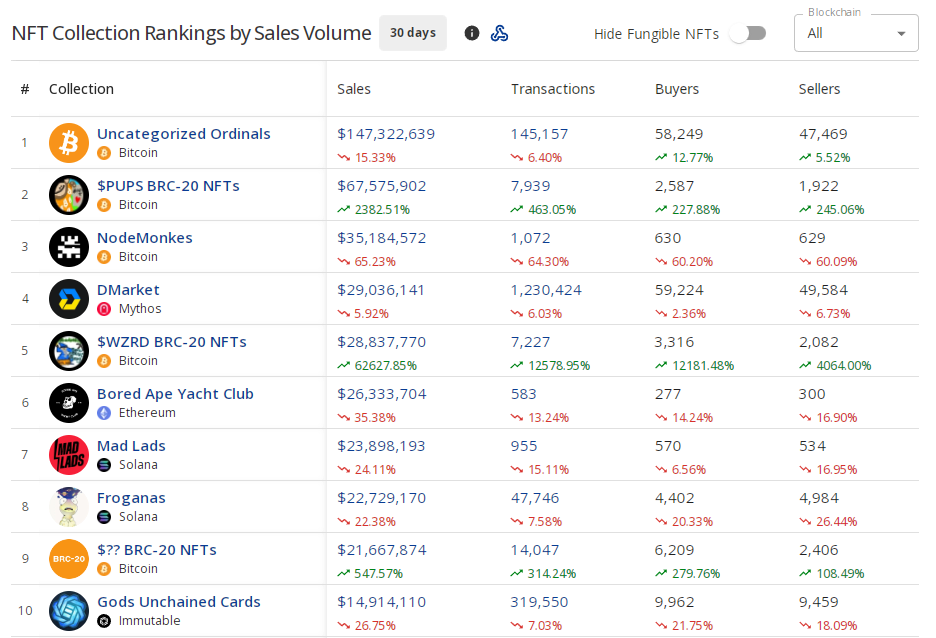Click the Transactions column header
The width and height of the screenshot is (936, 638).
coord(553,89)
